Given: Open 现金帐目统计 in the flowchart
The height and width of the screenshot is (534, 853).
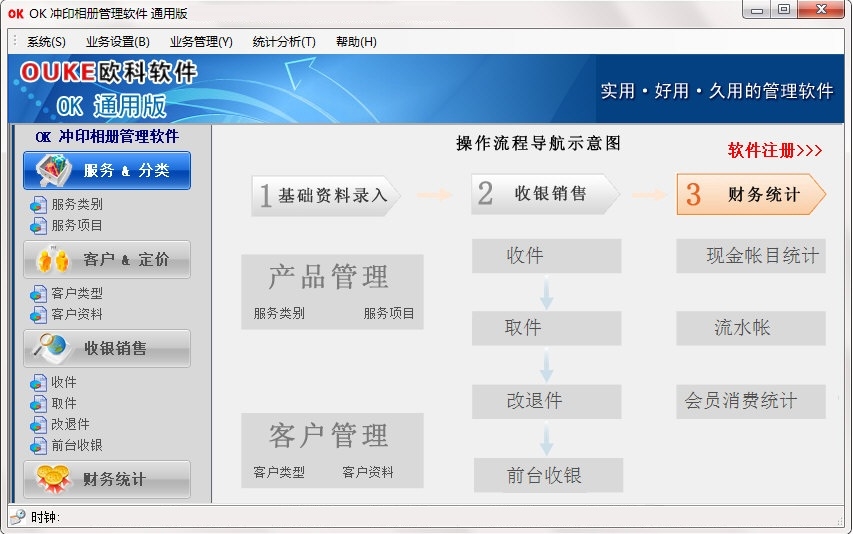Looking at the screenshot, I should point(751,256).
